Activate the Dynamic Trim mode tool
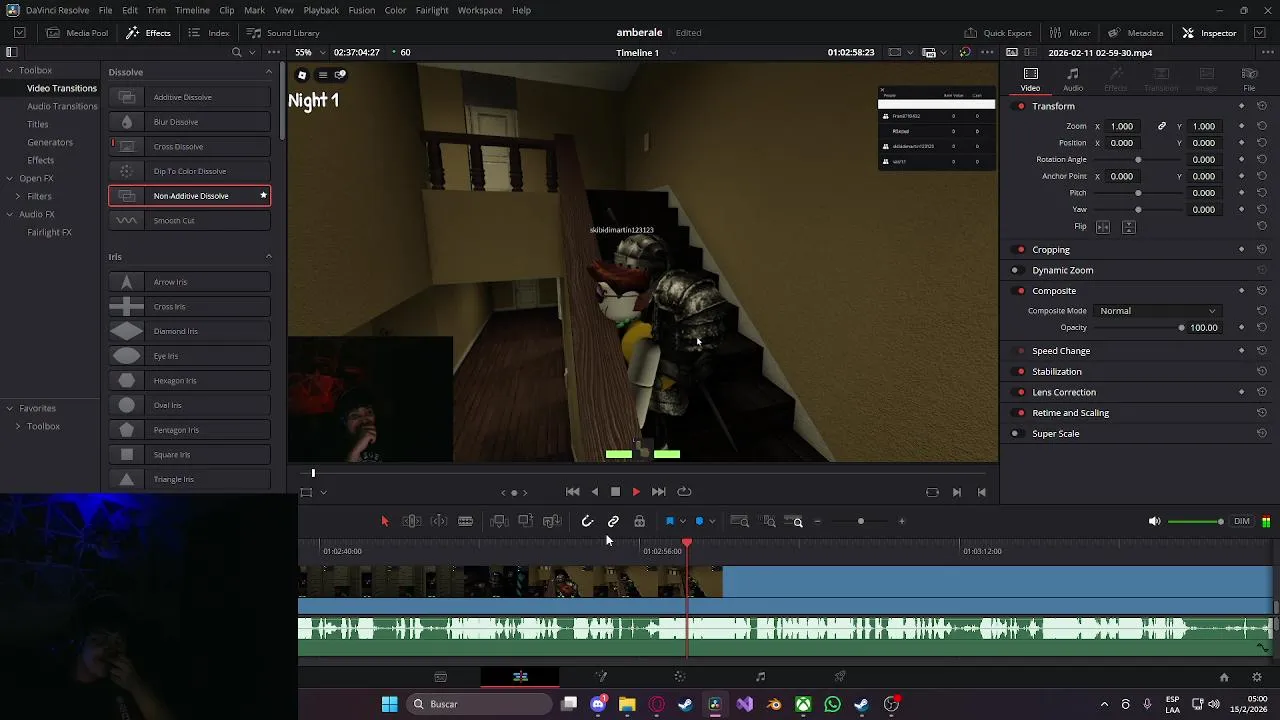 439,521
